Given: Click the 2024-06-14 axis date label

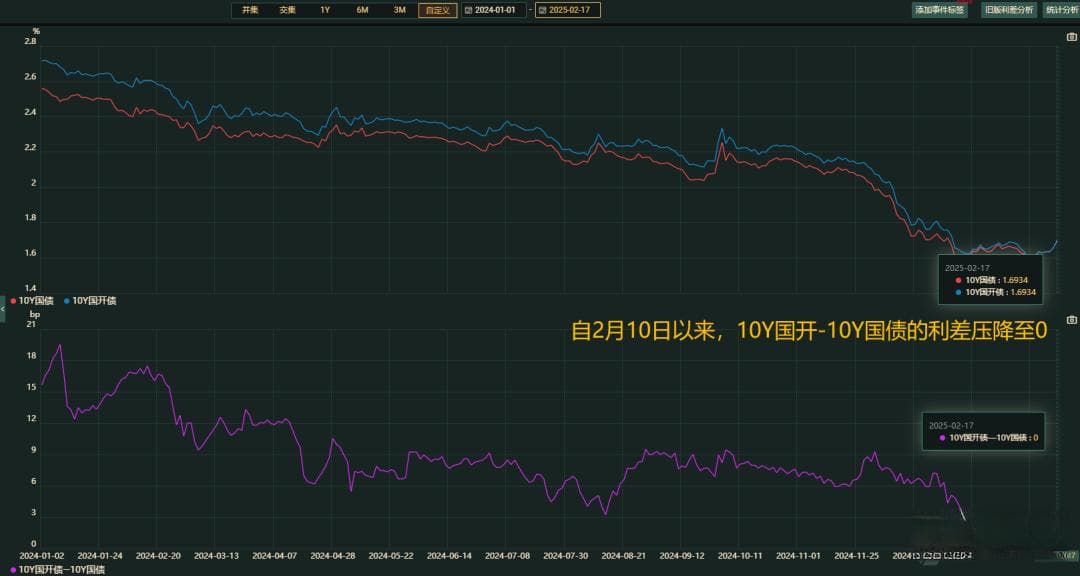Looking at the screenshot, I should click(x=450, y=555).
